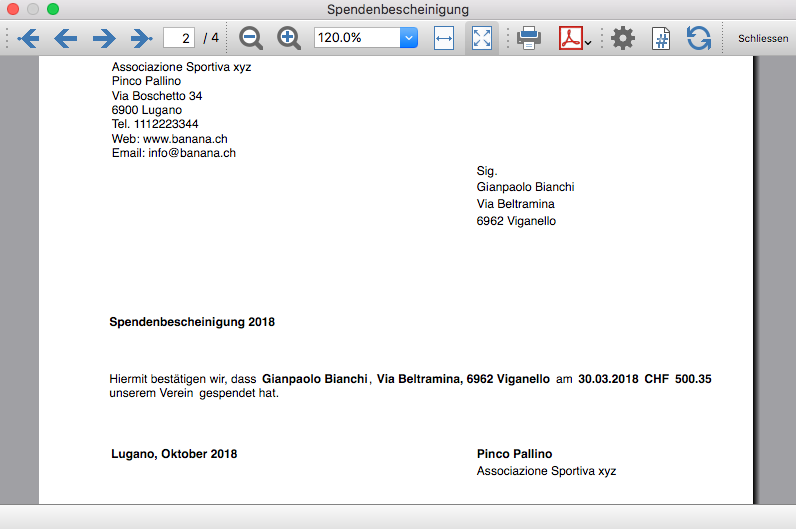
Task: Click the red close window button
Action: tap(13, 9)
